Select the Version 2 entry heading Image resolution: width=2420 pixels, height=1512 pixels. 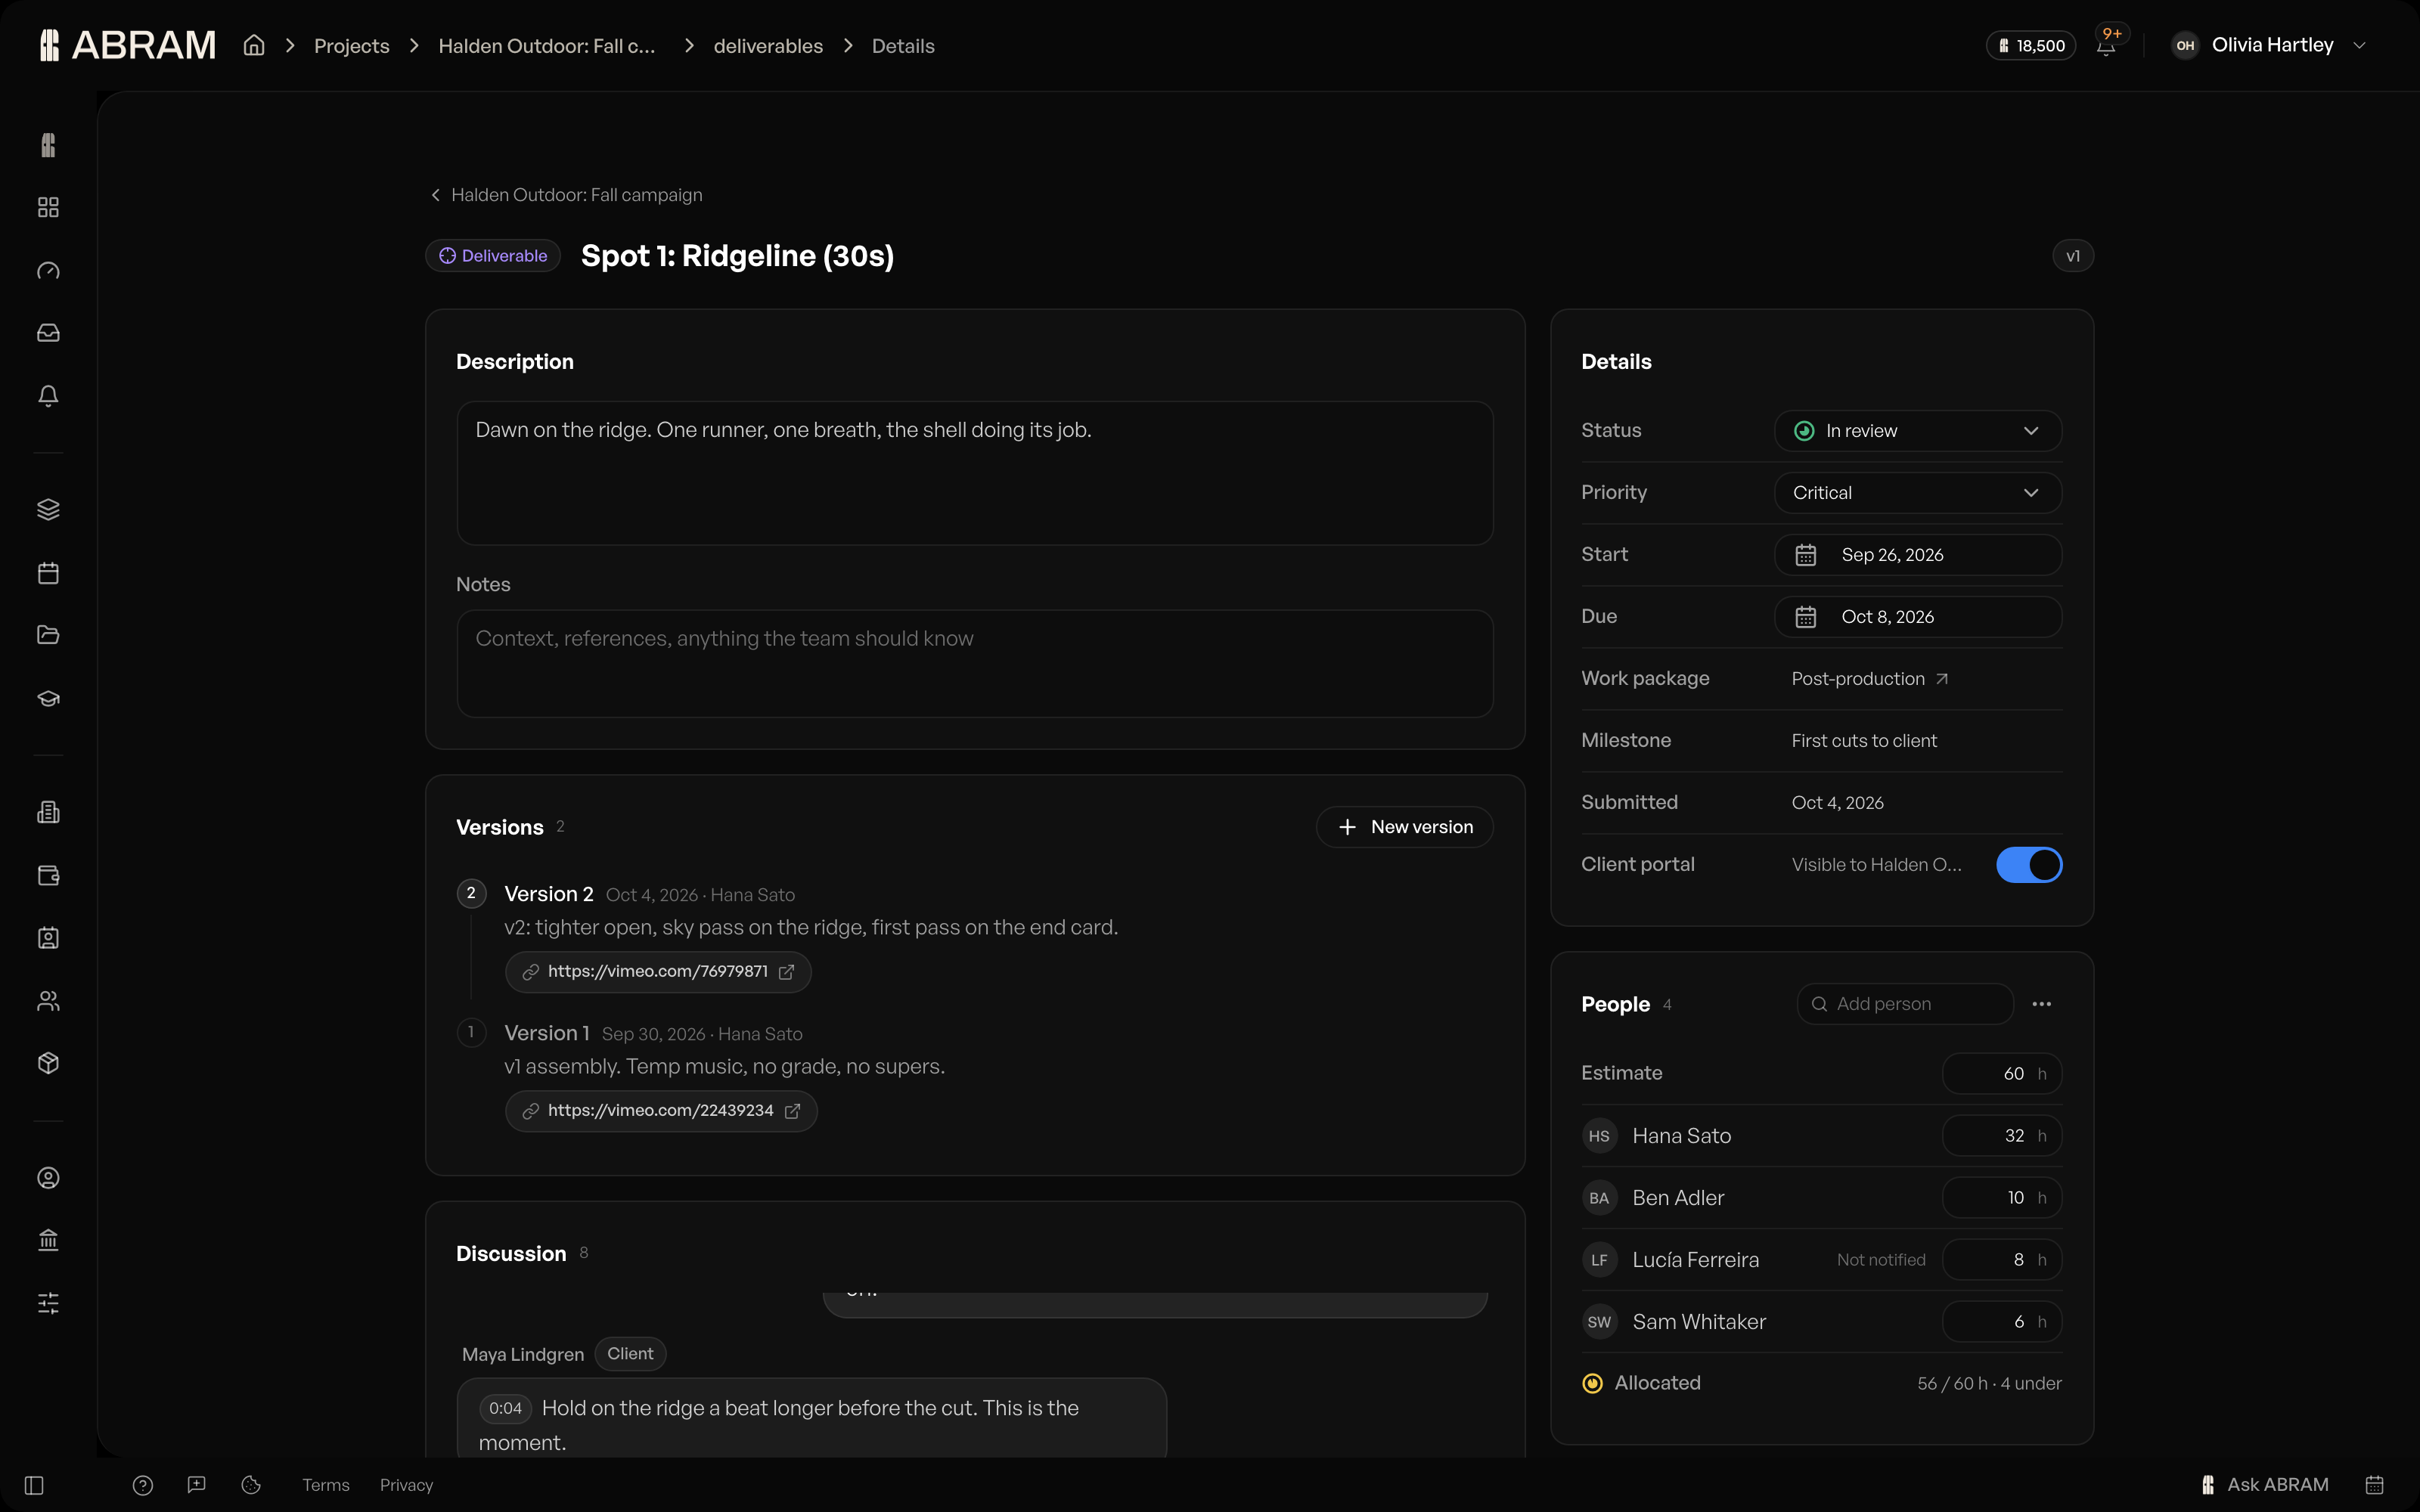[x=549, y=894]
